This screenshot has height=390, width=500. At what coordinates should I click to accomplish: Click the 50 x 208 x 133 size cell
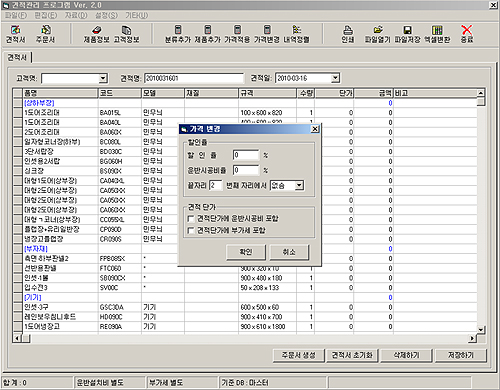coord(267,288)
